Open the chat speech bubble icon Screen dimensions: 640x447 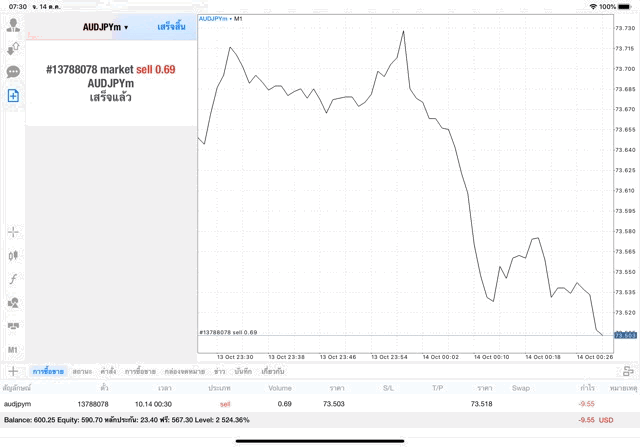(14, 72)
